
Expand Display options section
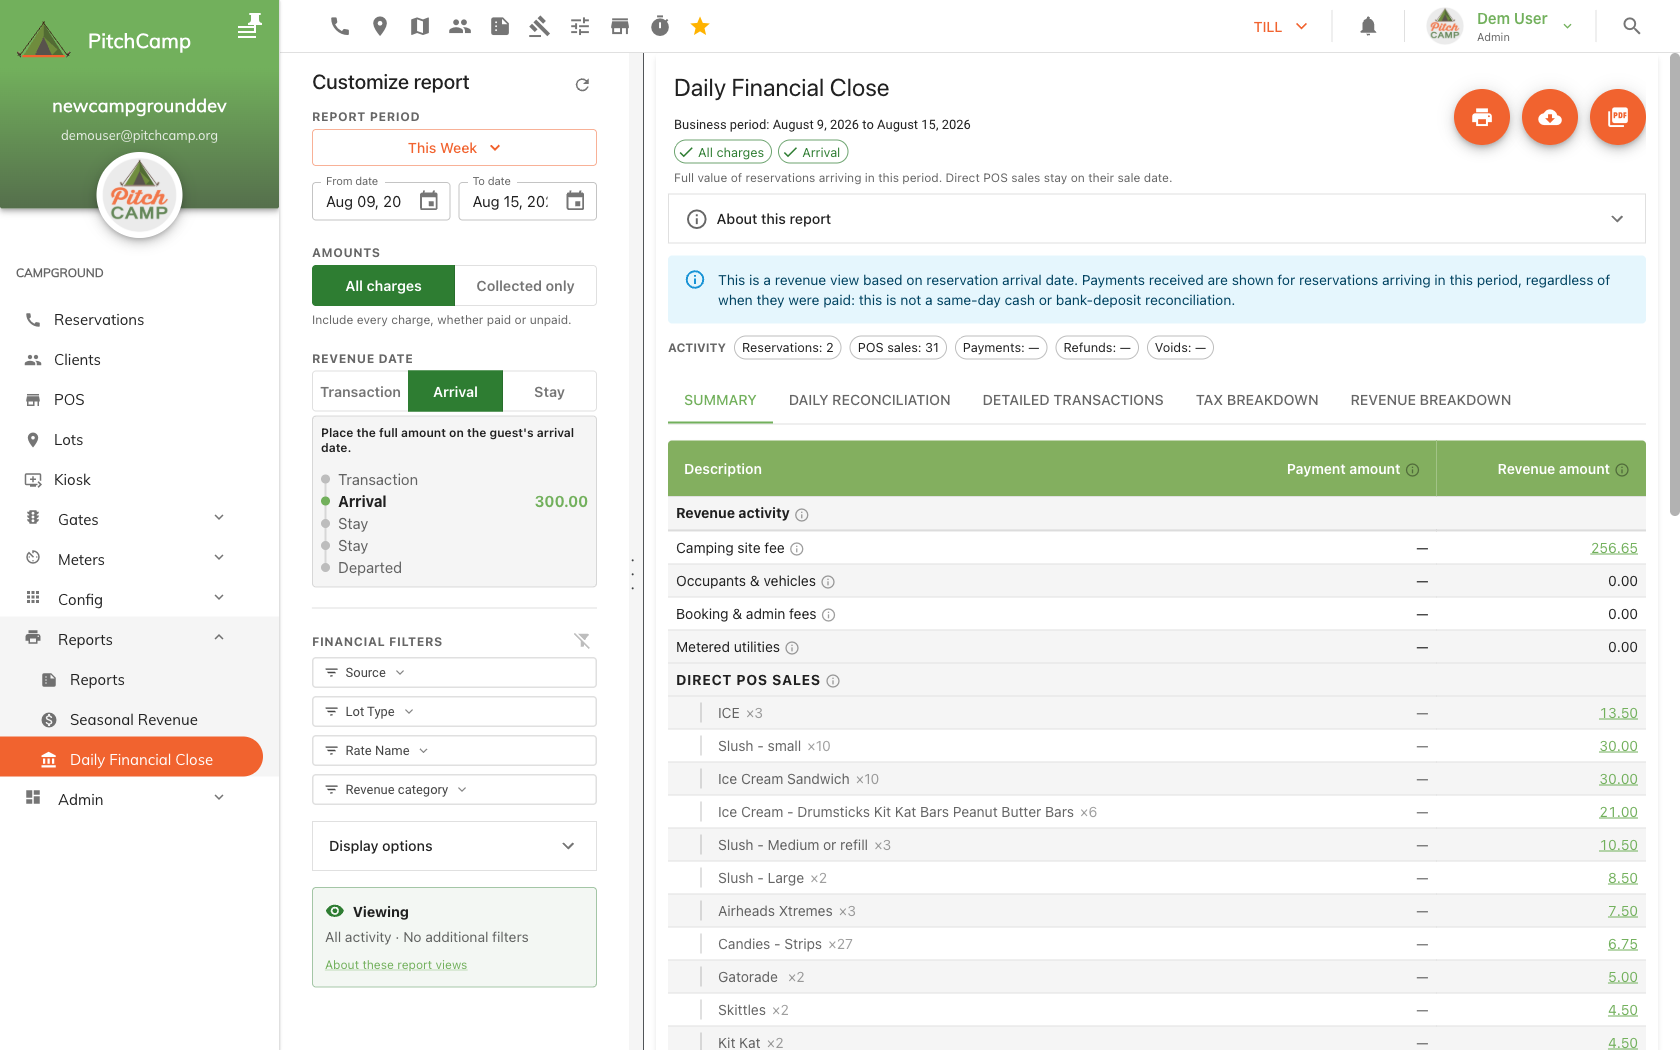pyautogui.click(x=454, y=846)
